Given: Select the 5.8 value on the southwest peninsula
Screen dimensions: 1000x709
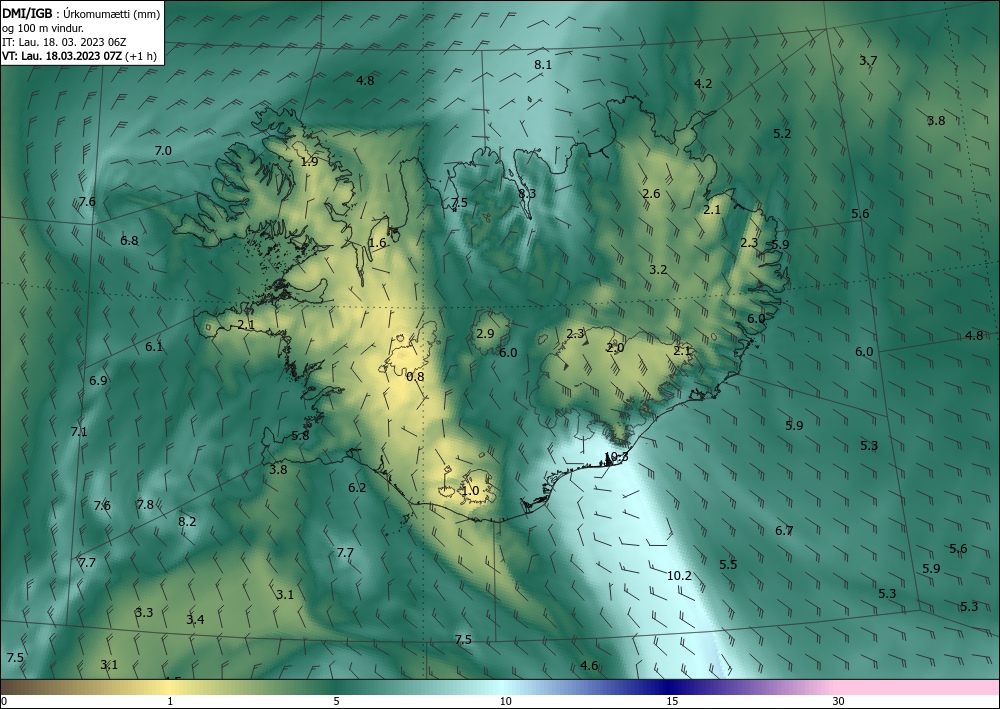Looking at the screenshot, I should pos(300,435).
